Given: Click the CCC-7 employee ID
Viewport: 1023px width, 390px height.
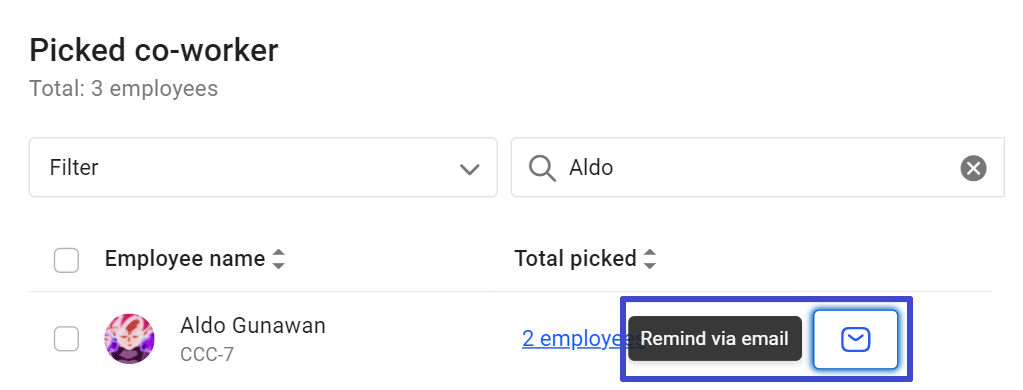Looking at the screenshot, I should pos(206,355).
